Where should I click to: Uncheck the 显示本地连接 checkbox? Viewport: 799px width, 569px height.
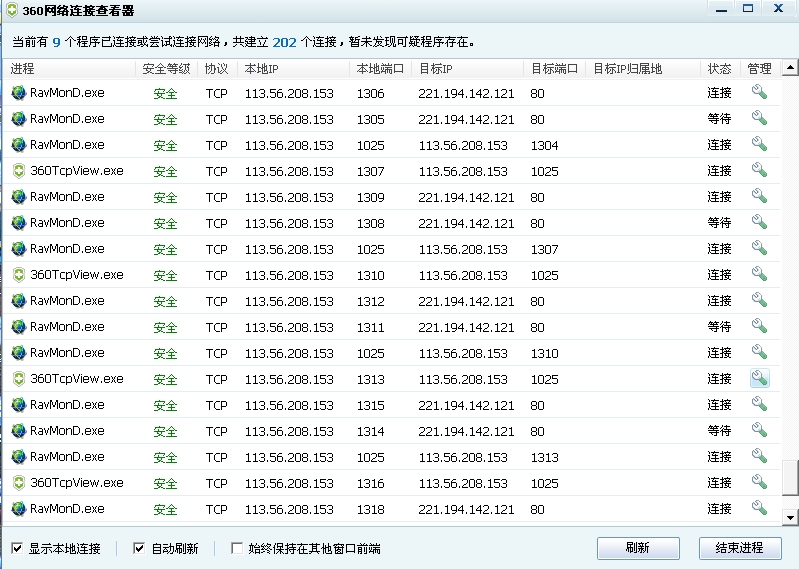[17, 548]
